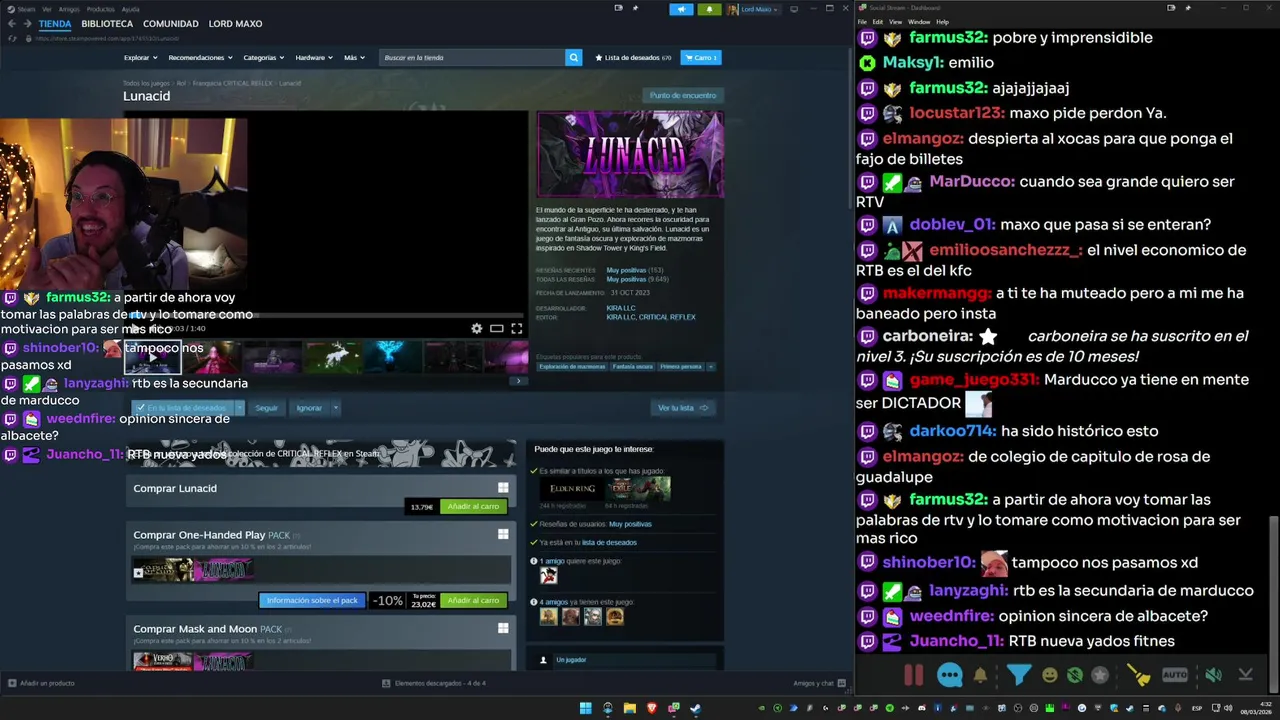This screenshot has height=720, width=1280.
Task: Click the bell notification icon in Social Stream
Action: point(980,675)
